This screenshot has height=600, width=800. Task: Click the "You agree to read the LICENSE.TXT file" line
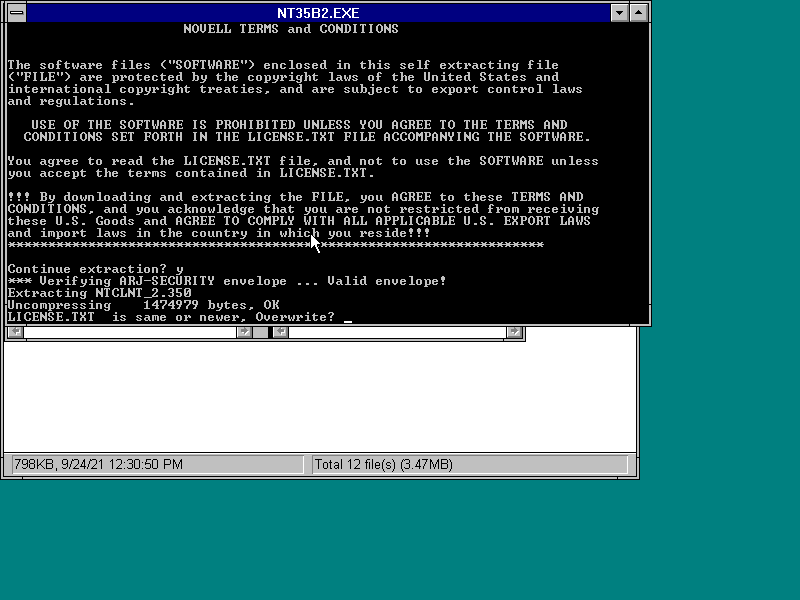coord(303,161)
